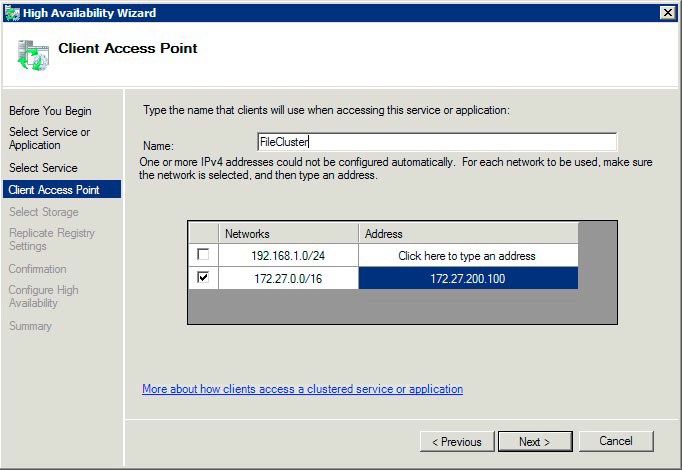Click the Address column header
The image size is (682, 470).
[468, 233]
